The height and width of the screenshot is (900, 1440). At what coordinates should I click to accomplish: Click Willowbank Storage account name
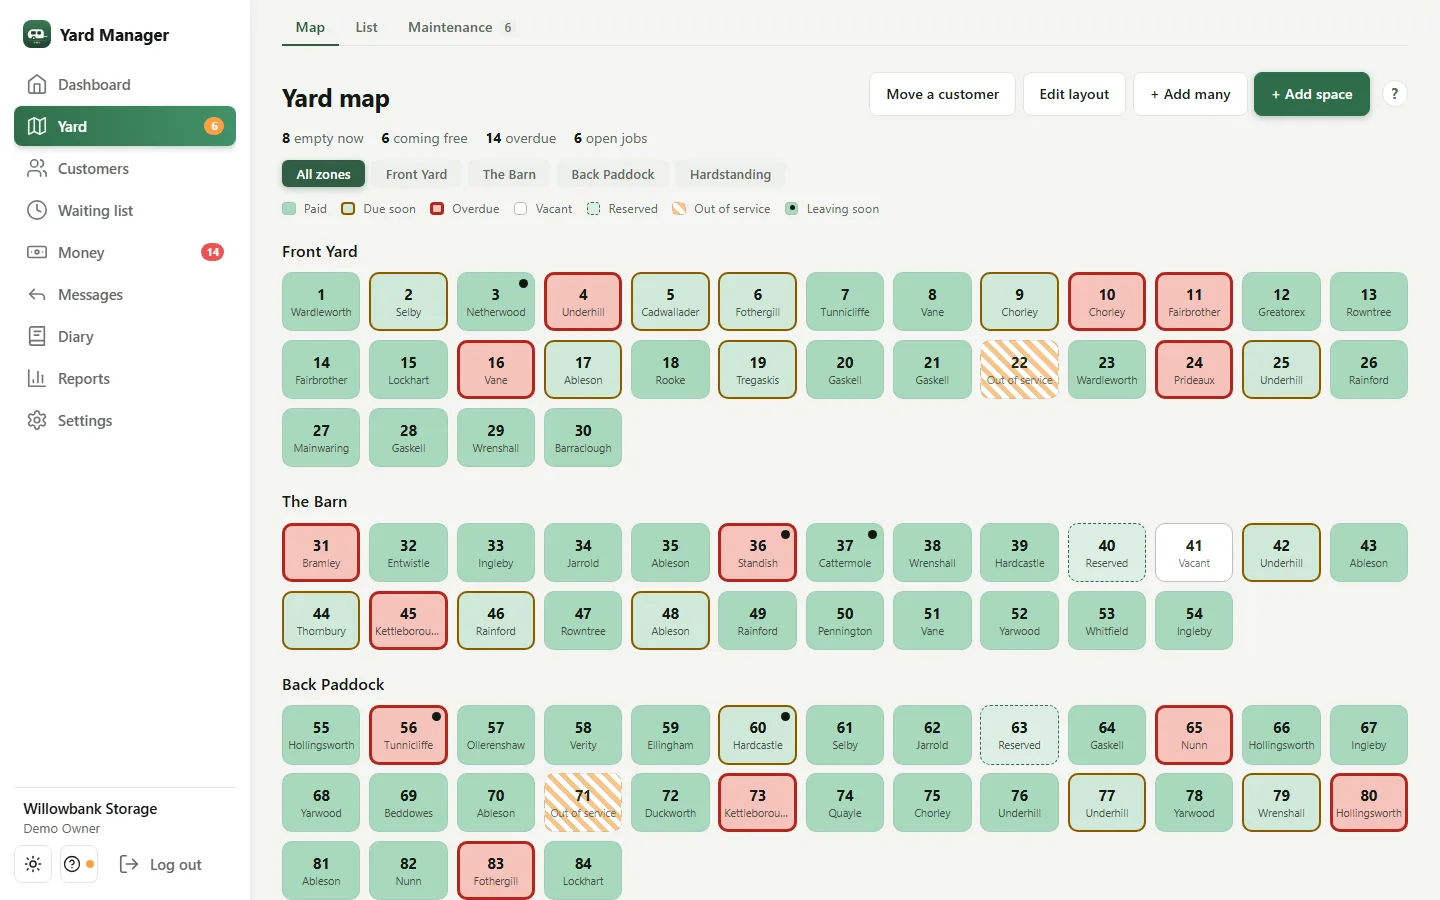tap(90, 808)
